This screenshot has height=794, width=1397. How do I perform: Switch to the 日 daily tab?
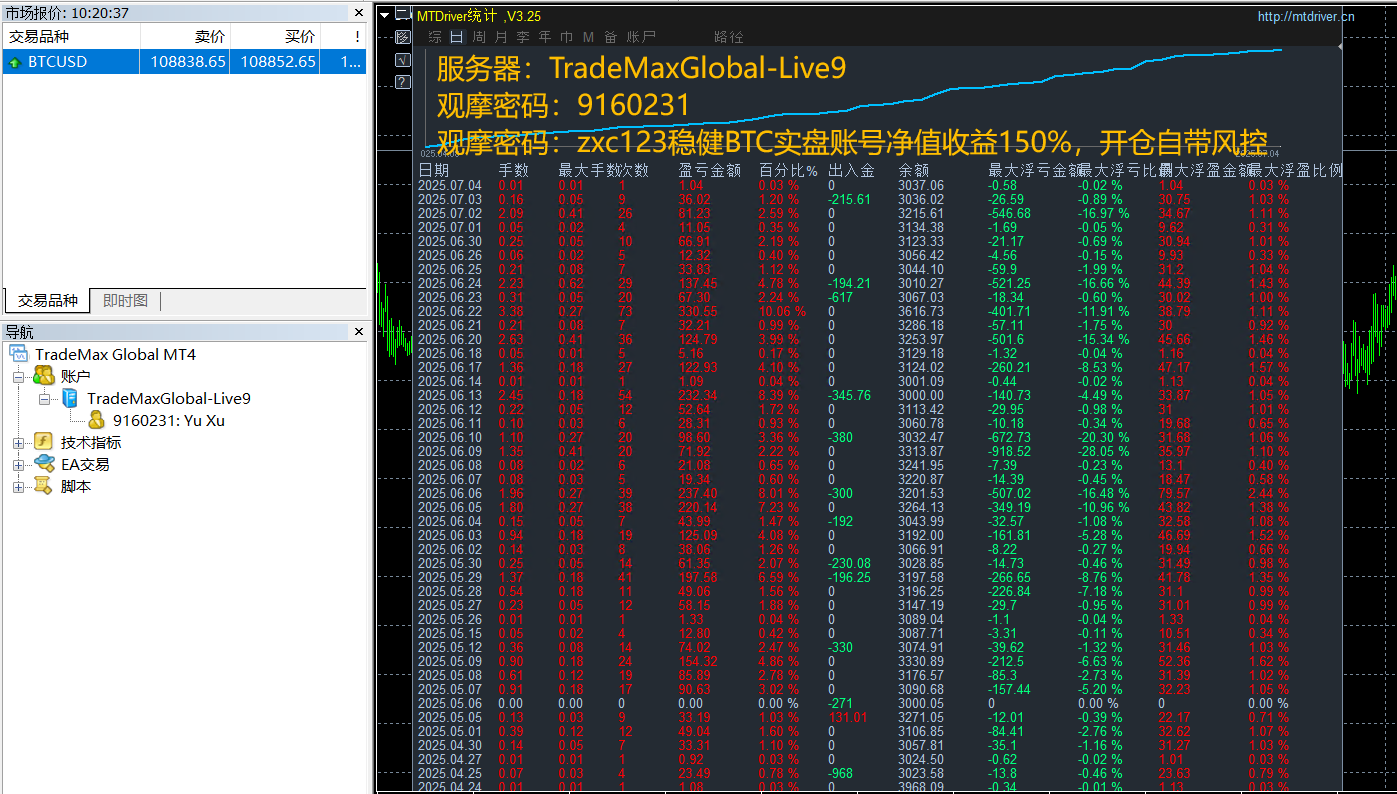[457, 37]
